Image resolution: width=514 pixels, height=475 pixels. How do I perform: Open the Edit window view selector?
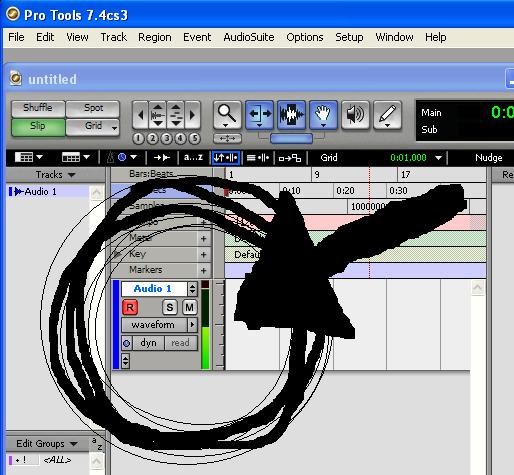tap(29, 157)
